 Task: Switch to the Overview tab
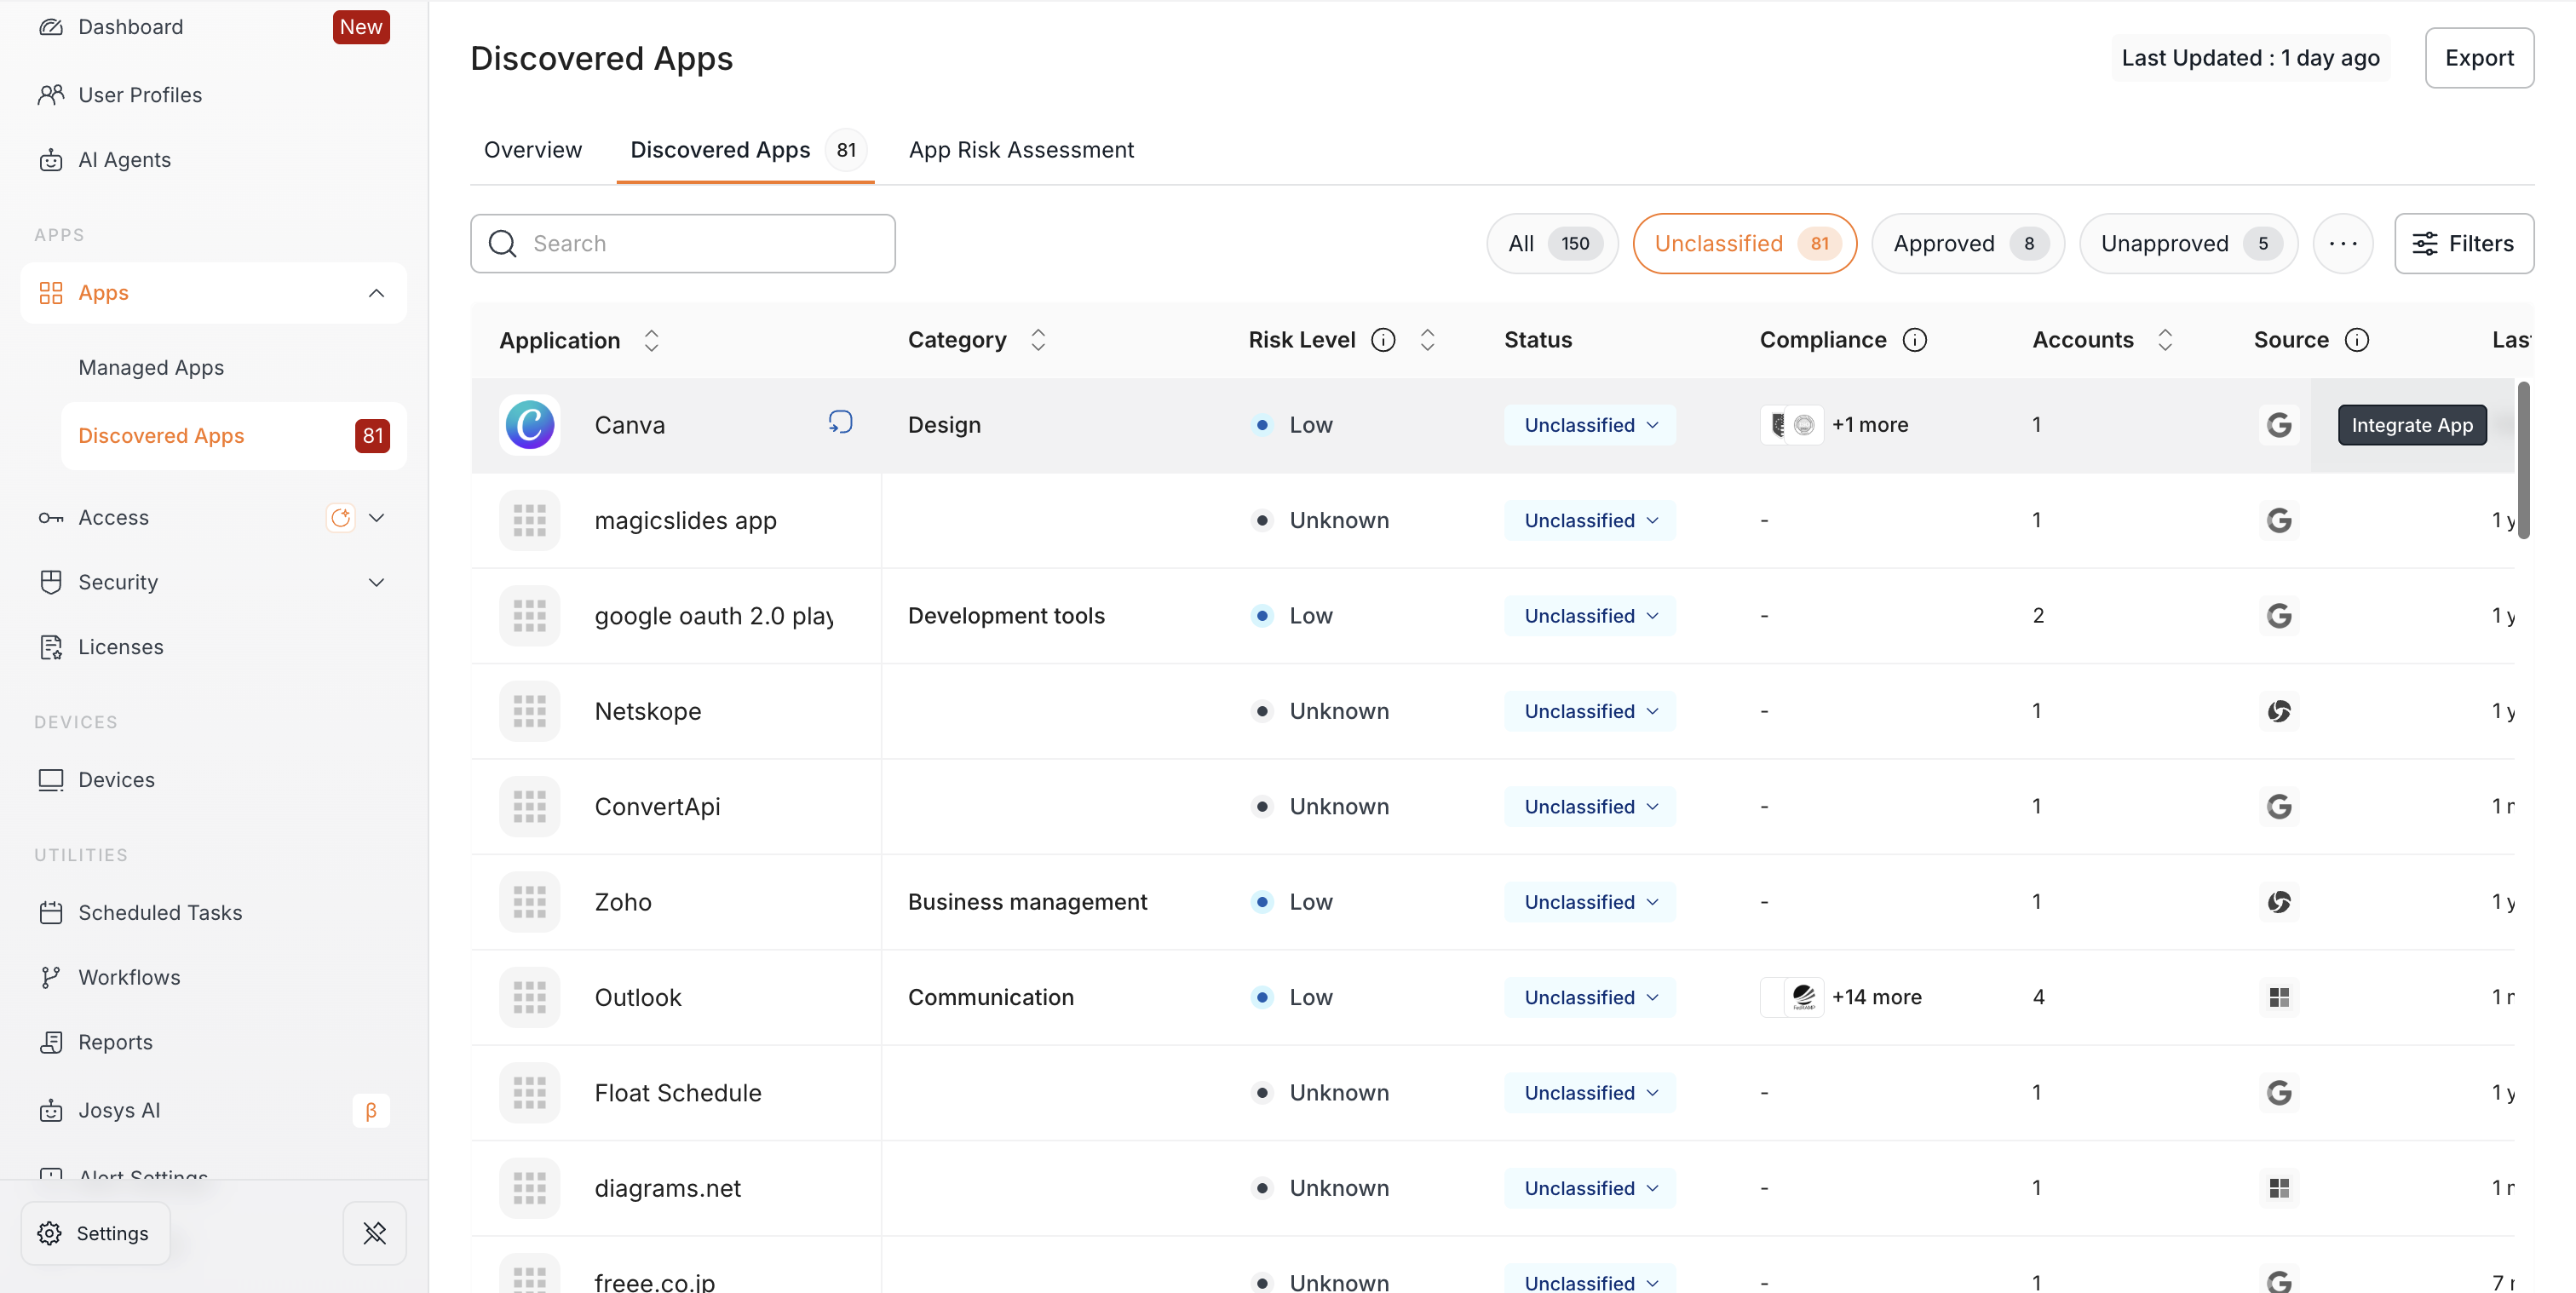(533, 150)
